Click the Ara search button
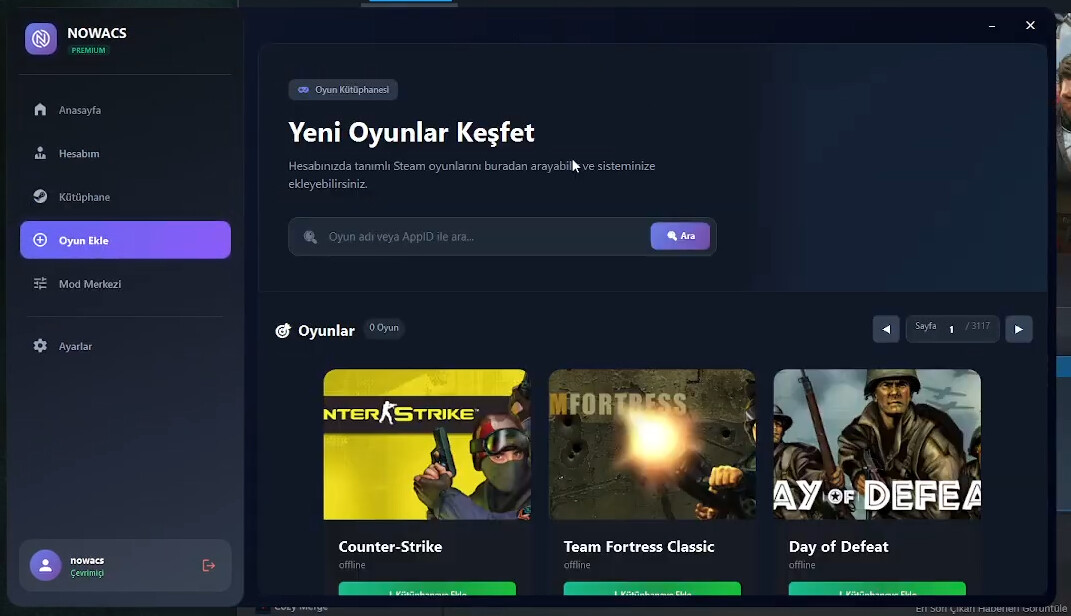 coord(680,236)
